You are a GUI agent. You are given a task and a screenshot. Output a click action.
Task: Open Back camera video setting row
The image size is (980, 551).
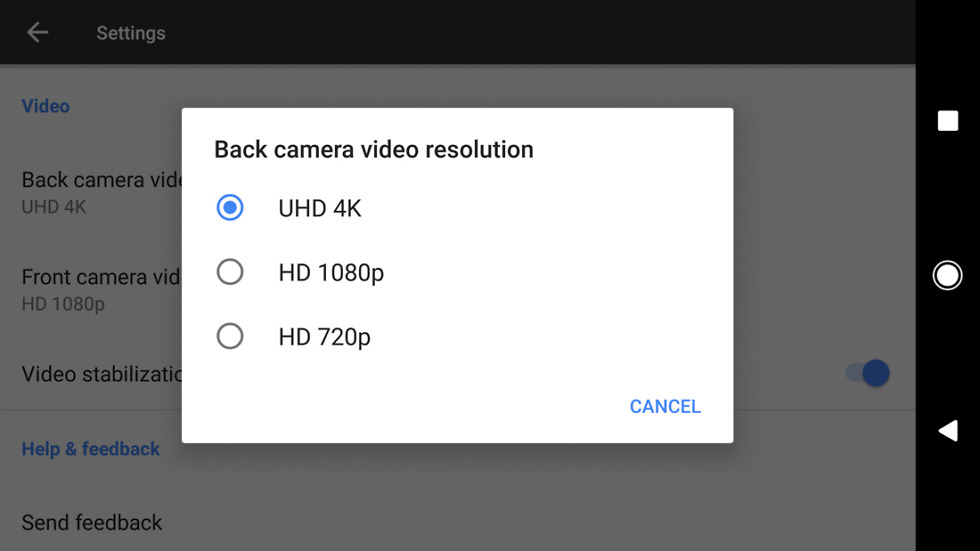(100, 192)
